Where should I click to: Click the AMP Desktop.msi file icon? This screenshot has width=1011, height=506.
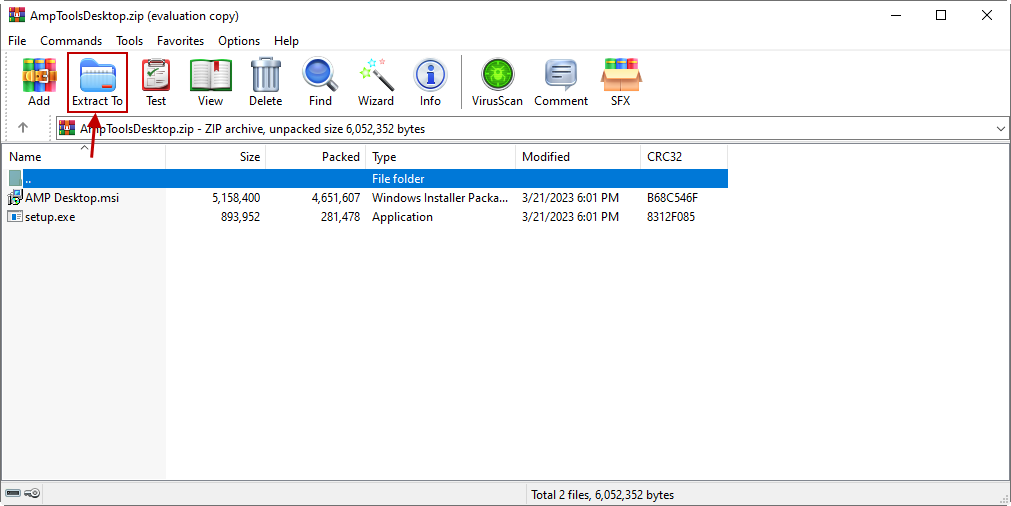tap(15, 197)
